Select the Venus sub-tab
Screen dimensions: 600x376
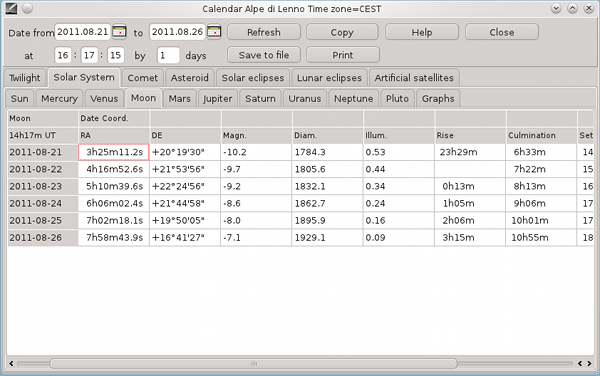(104, 99)
